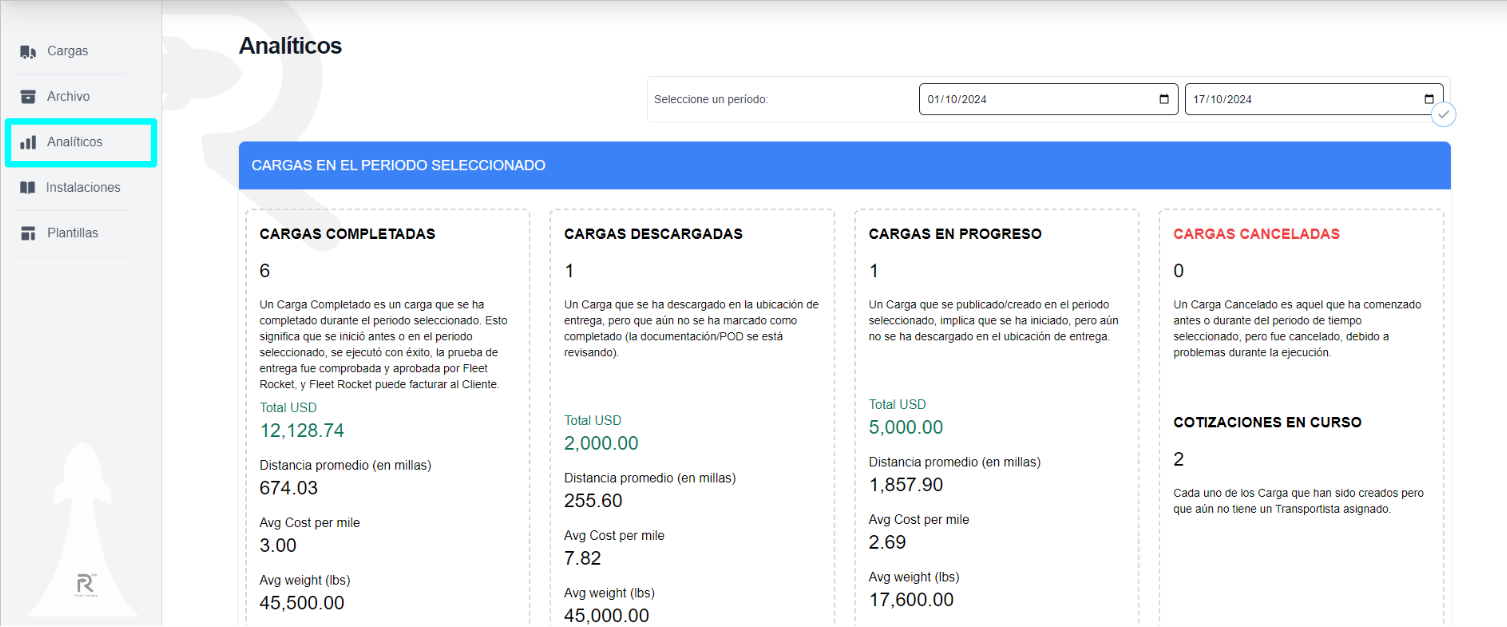The height and width of the screenshot is (627, 1507).
Task: Click the Instalaciones book icon
Action: pyautogui.click(x=28, y=188)
